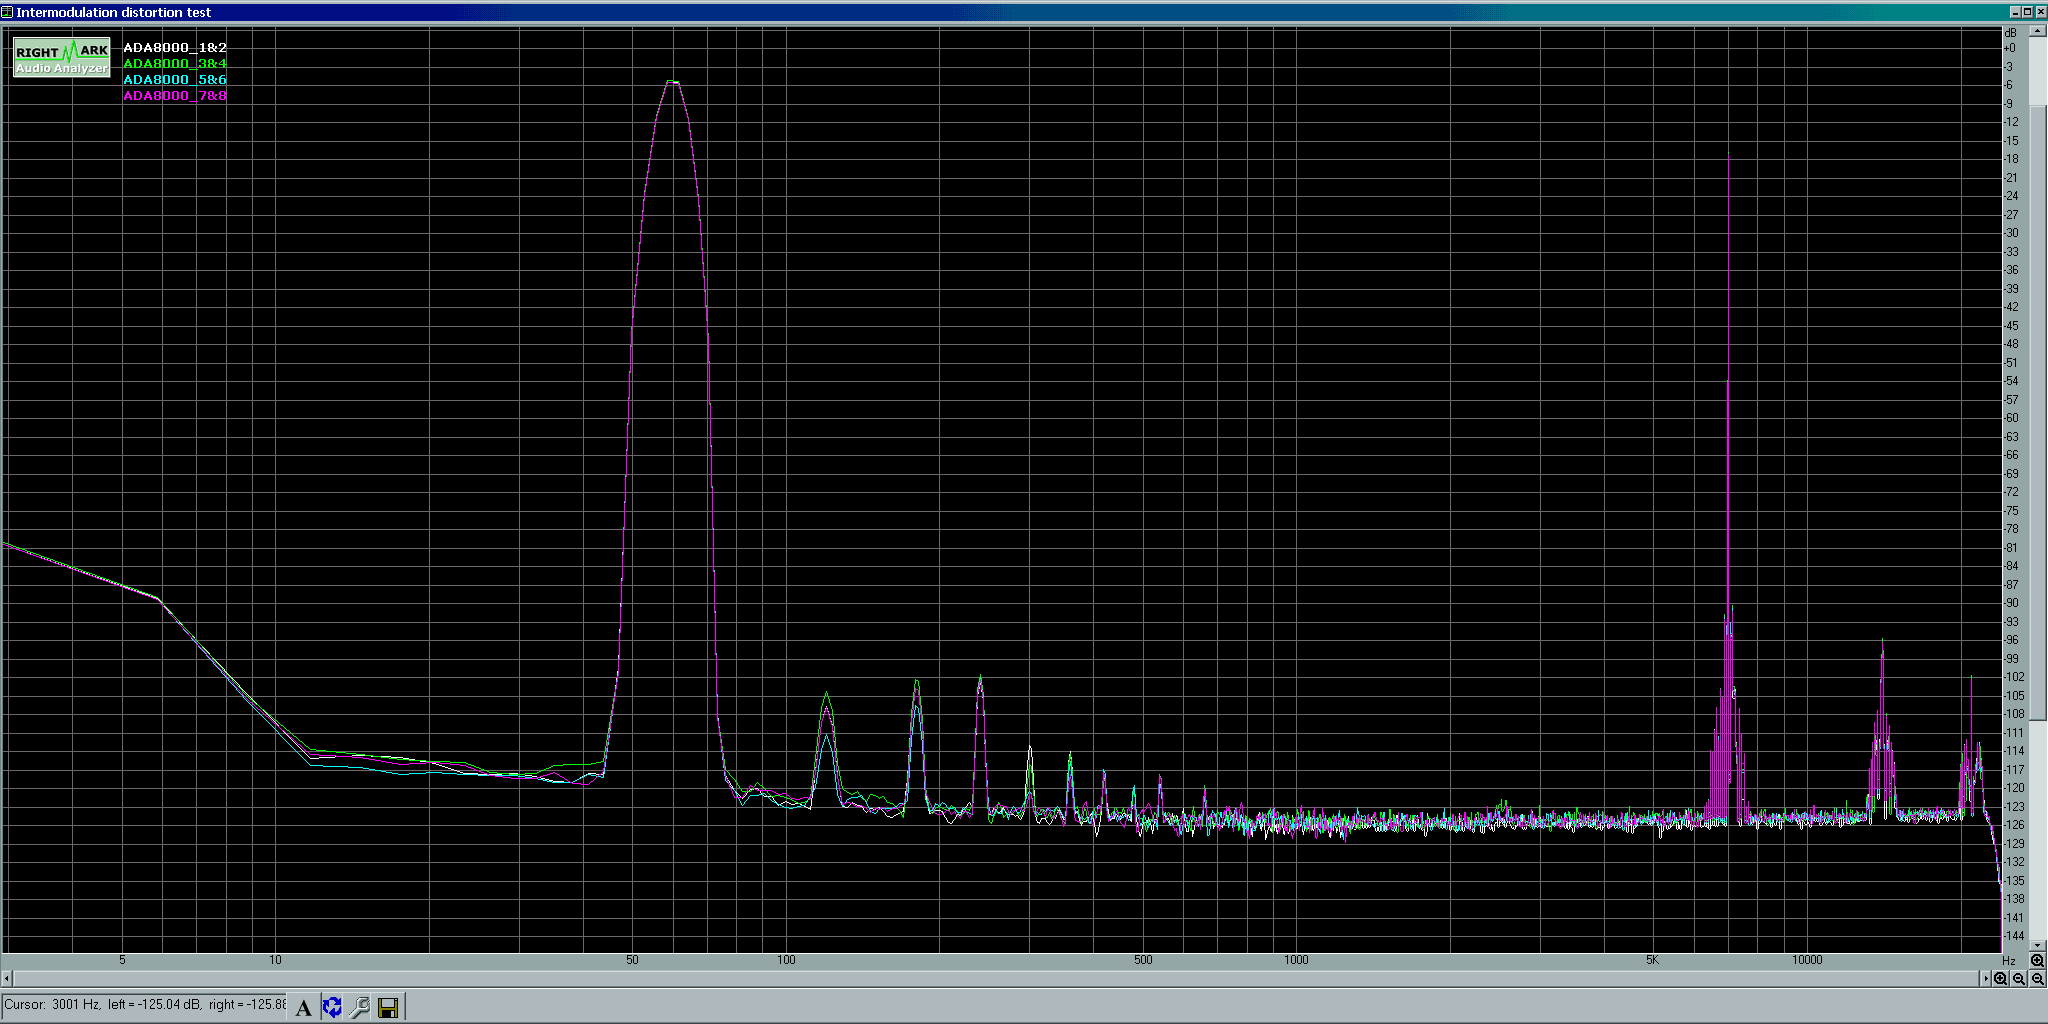The width and height of the screenshot is (2048, 1024).
Task: Open graph settings with the wrench icon
Action: click(360, 1007)
